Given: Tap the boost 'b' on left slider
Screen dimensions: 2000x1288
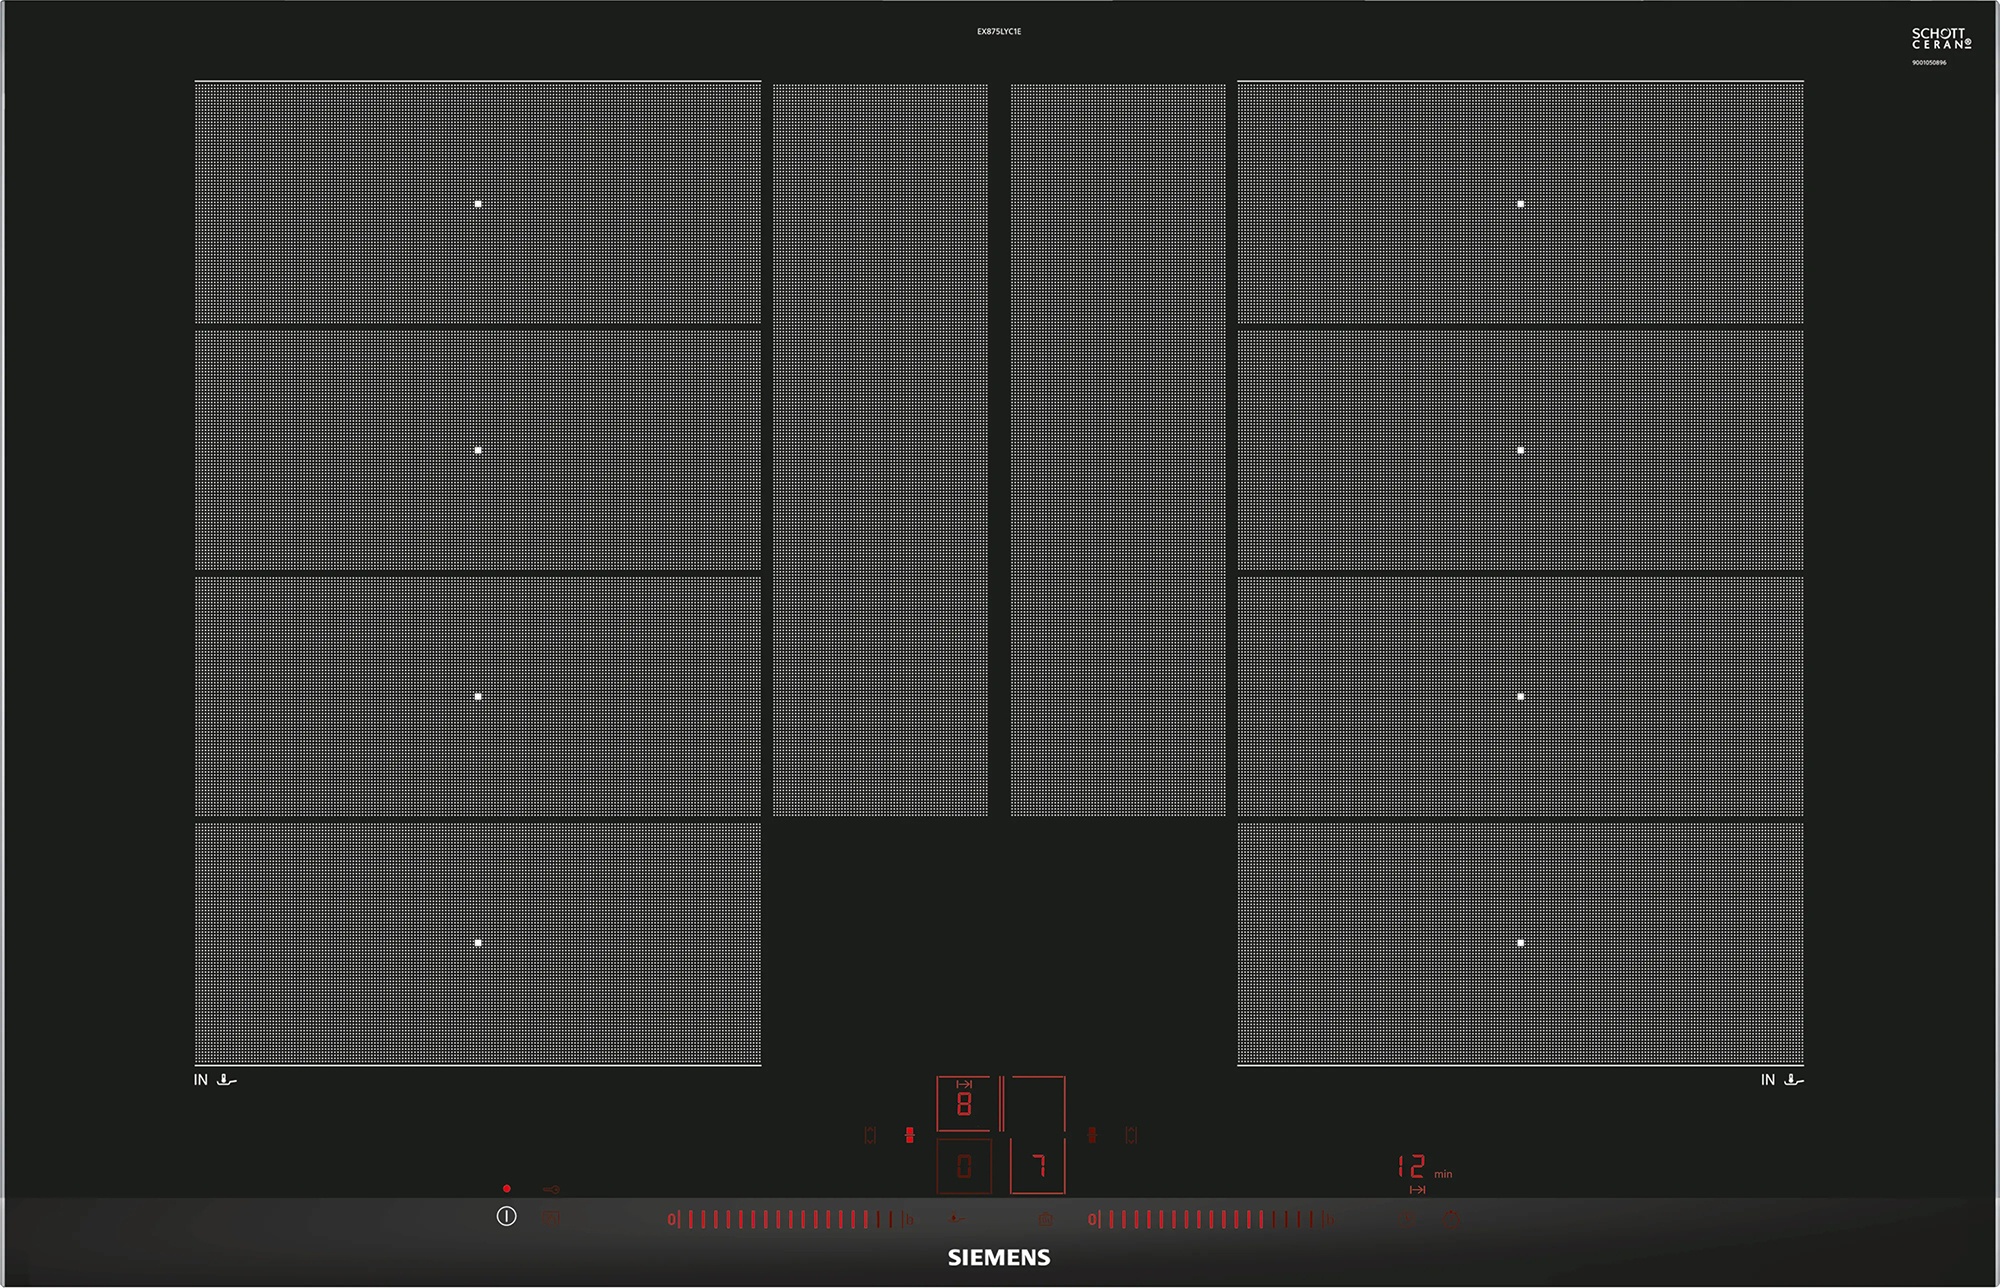Looking at the screenshot, I should [909, 1220].
